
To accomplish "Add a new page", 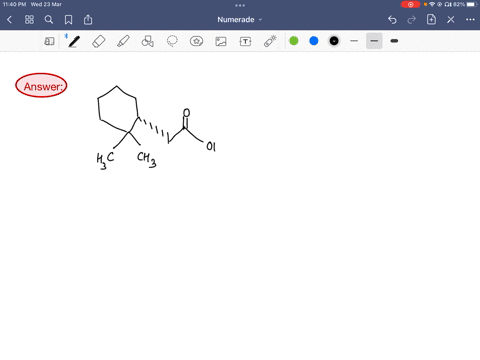I will click(x=431, y=20).
